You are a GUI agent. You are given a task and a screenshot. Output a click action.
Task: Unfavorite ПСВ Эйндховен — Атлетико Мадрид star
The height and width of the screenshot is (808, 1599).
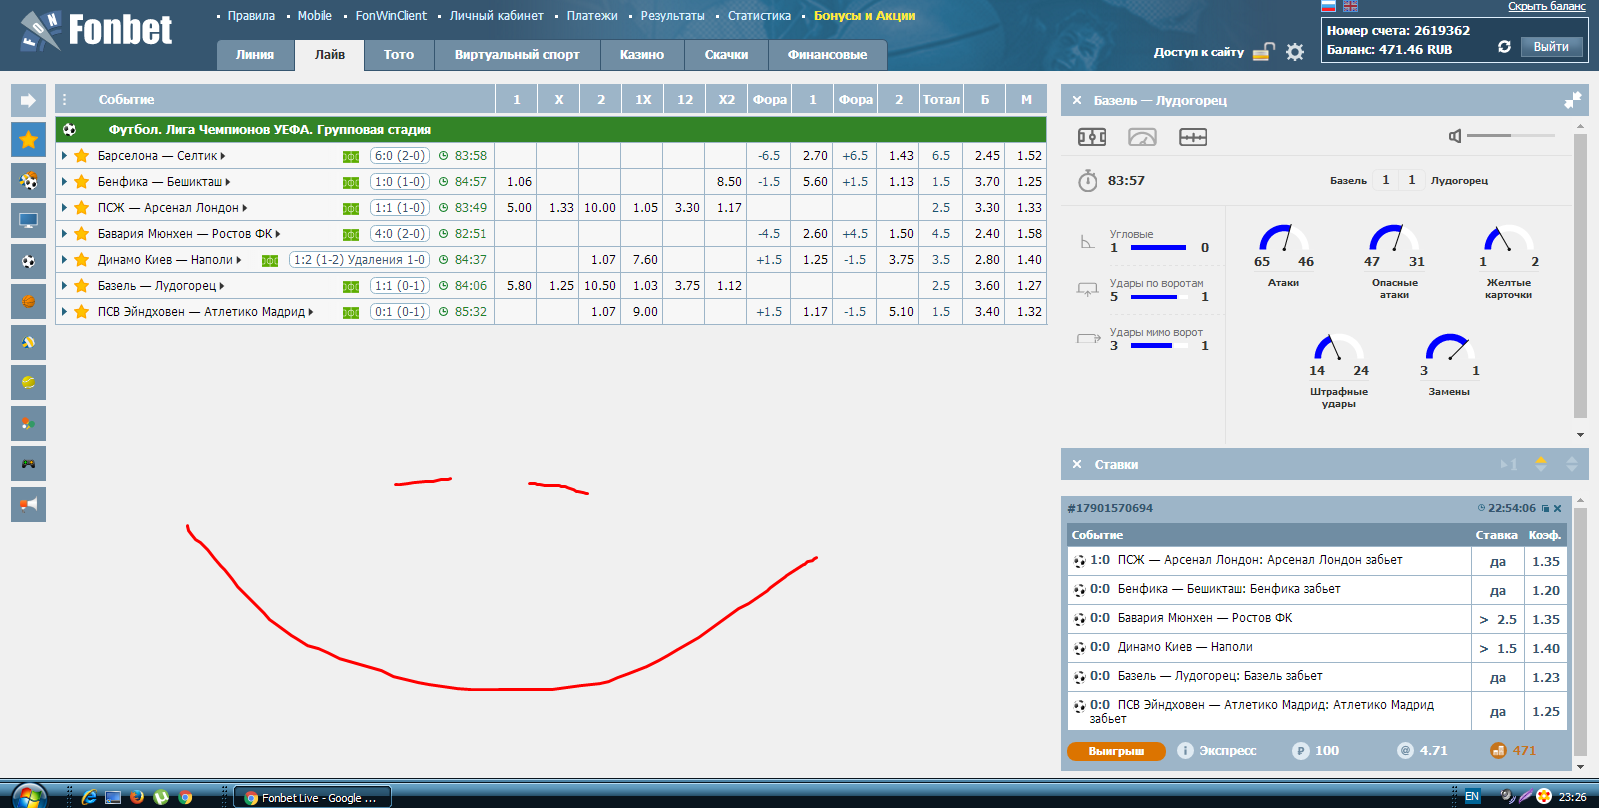click(82, 312)
